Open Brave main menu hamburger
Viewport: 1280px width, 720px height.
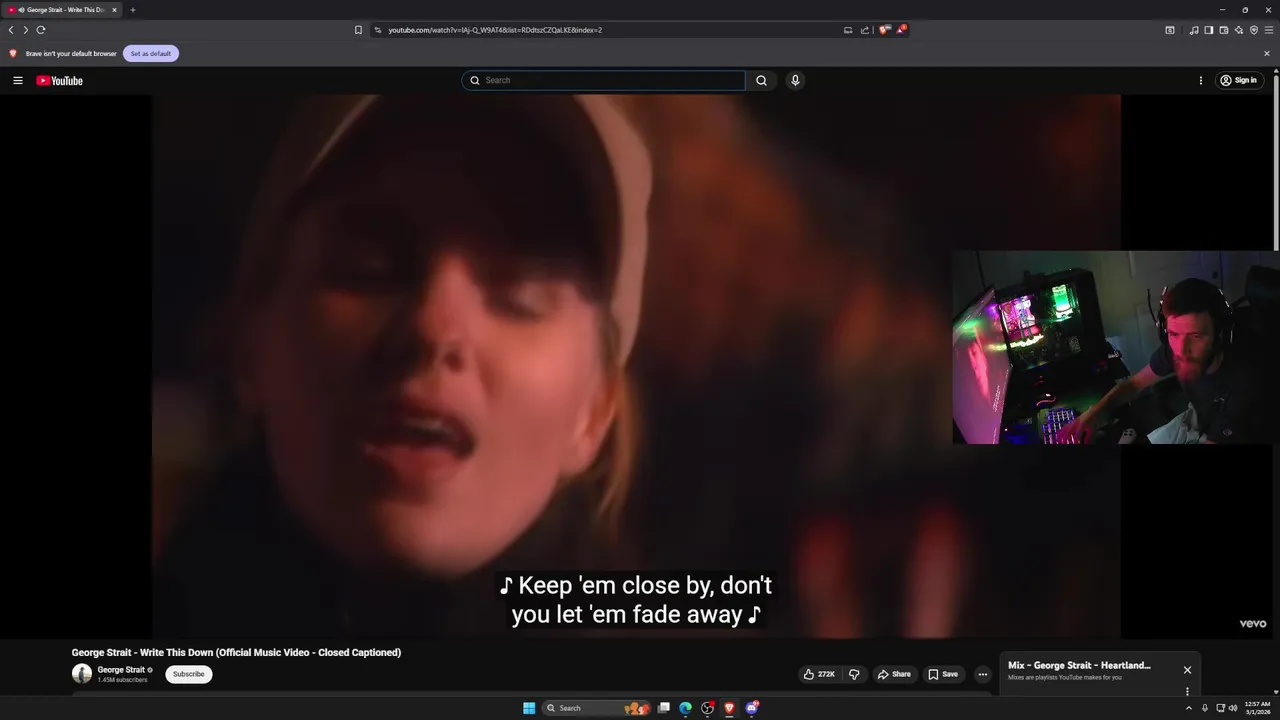(1269, 30)
